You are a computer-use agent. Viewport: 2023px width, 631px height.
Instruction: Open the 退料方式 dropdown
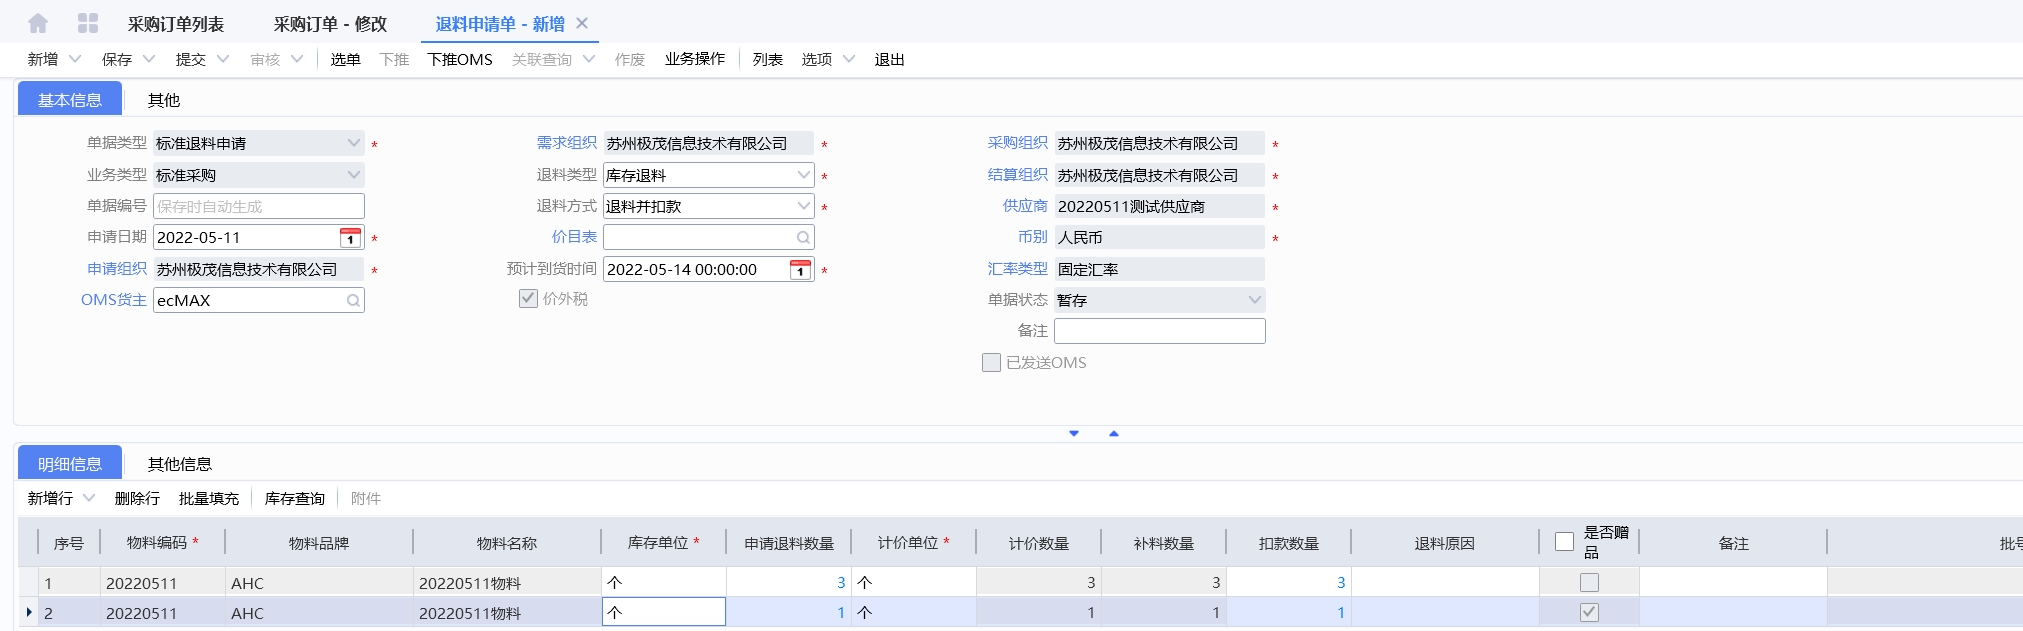[x=803, y=206]
